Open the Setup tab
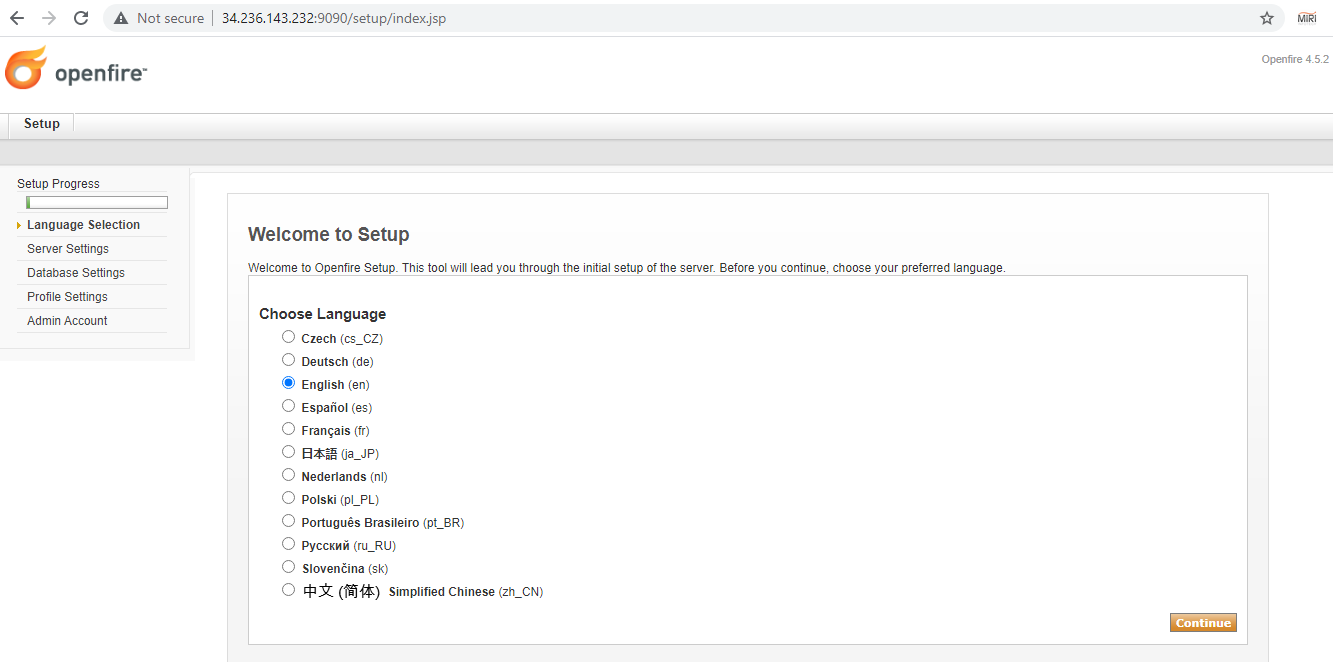 tap(42, 124)
